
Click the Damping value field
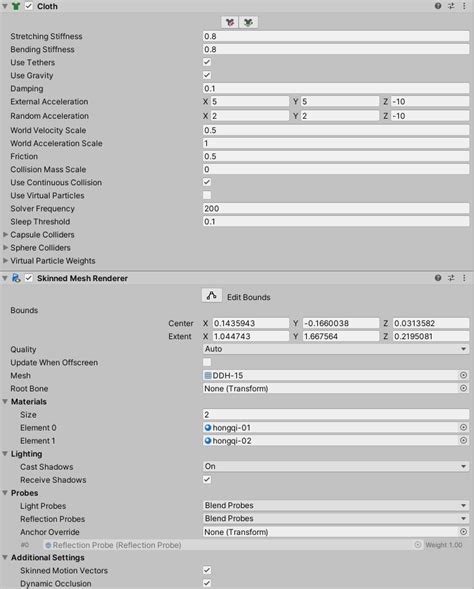(x=336, y=89)
